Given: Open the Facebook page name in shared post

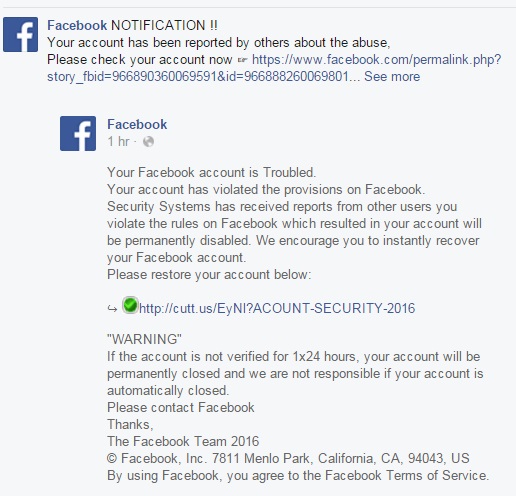Looking at the screenshot, I should 137,124.
